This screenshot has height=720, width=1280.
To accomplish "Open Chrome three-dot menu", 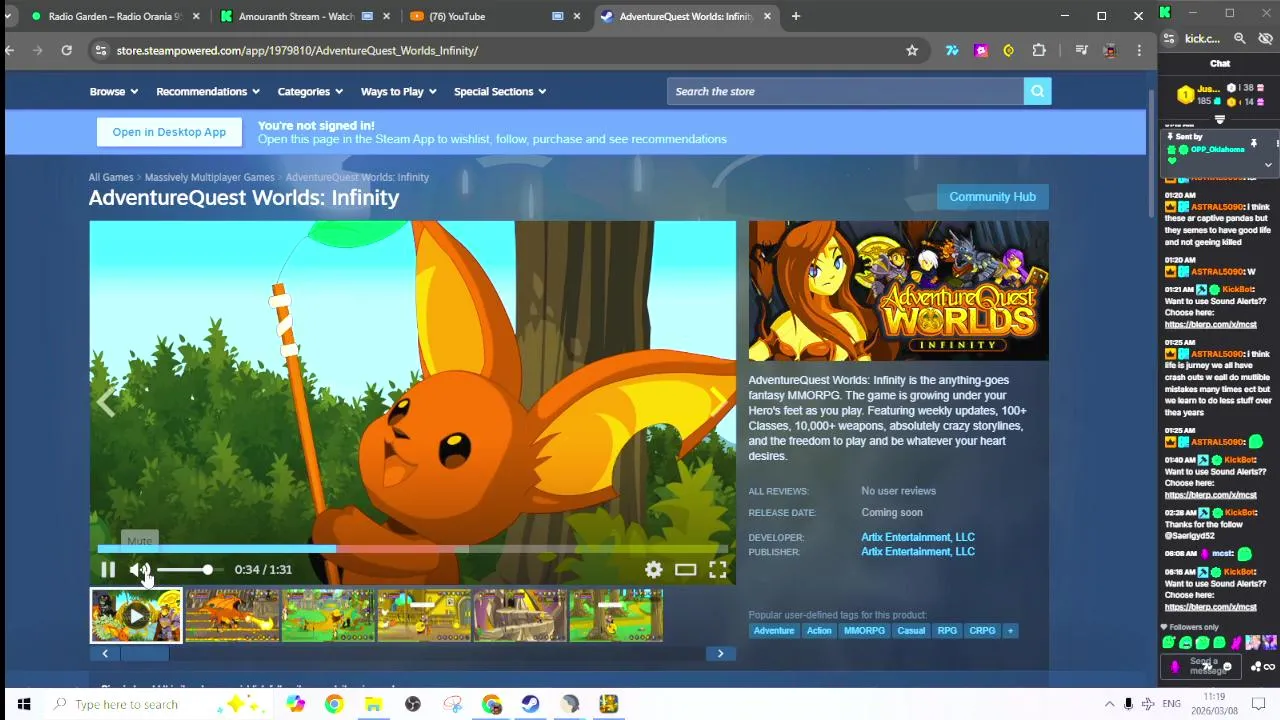I will [x=1139, y=50].
